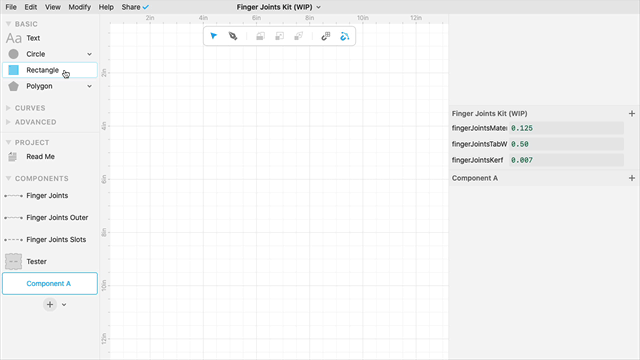Open the Help menu
The height and width of the screenshot is (360, 640).
tap(106, 7)
